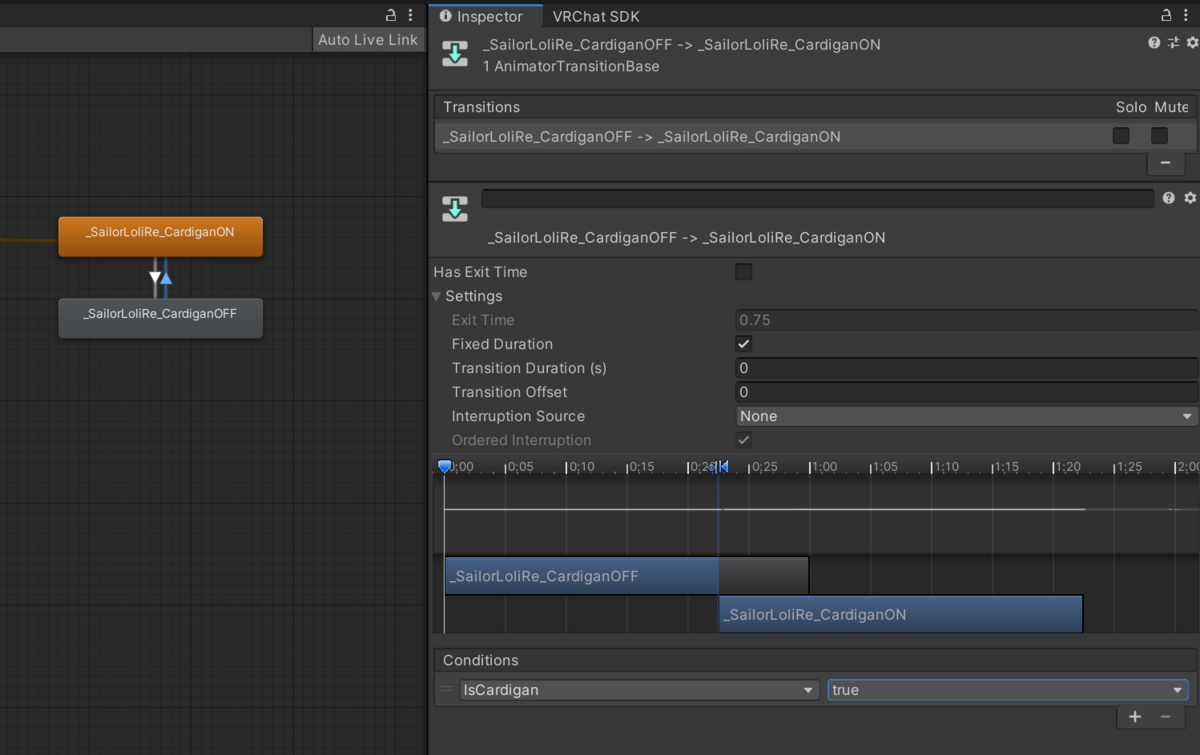The height and width of the screenshot is (755, 1200).
Task: Remove transition with minus button under Transitions
Action: [x=1165, y=162]
